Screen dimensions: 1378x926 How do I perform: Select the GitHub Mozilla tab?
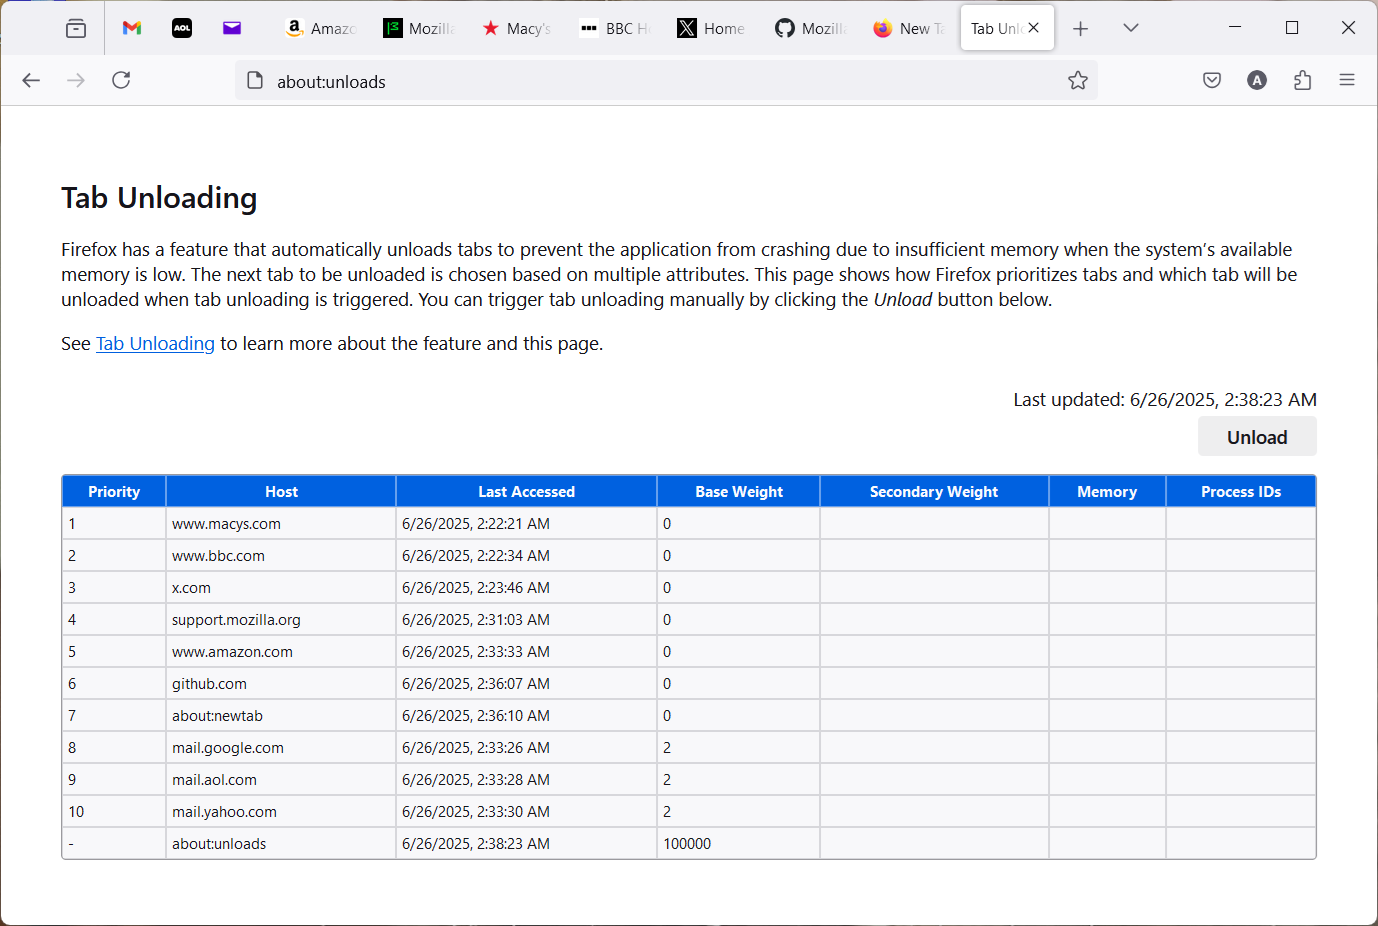(810, 28)
